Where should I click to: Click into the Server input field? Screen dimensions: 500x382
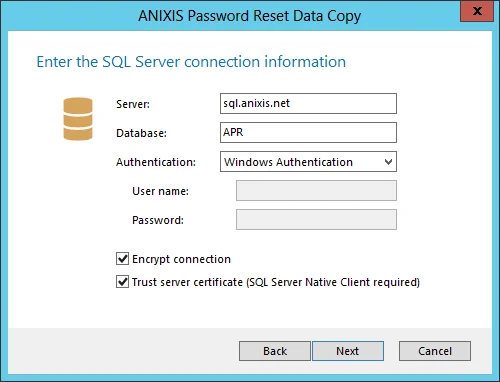pyautogui.click(x=308, y=103)
